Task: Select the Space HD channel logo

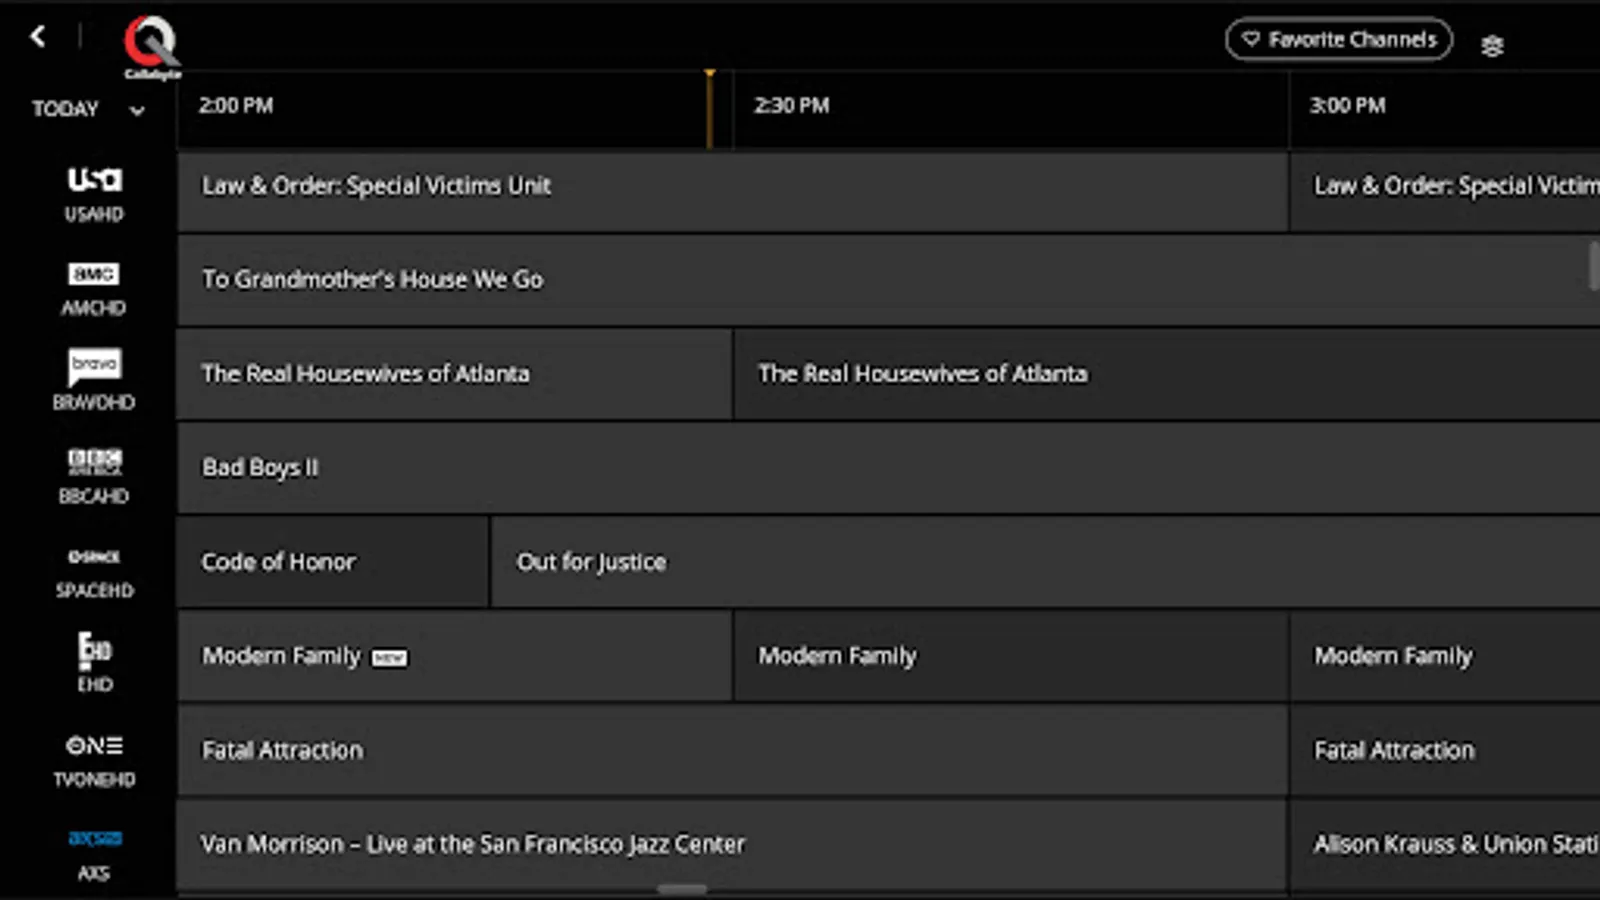Action: tap(94, 557)
